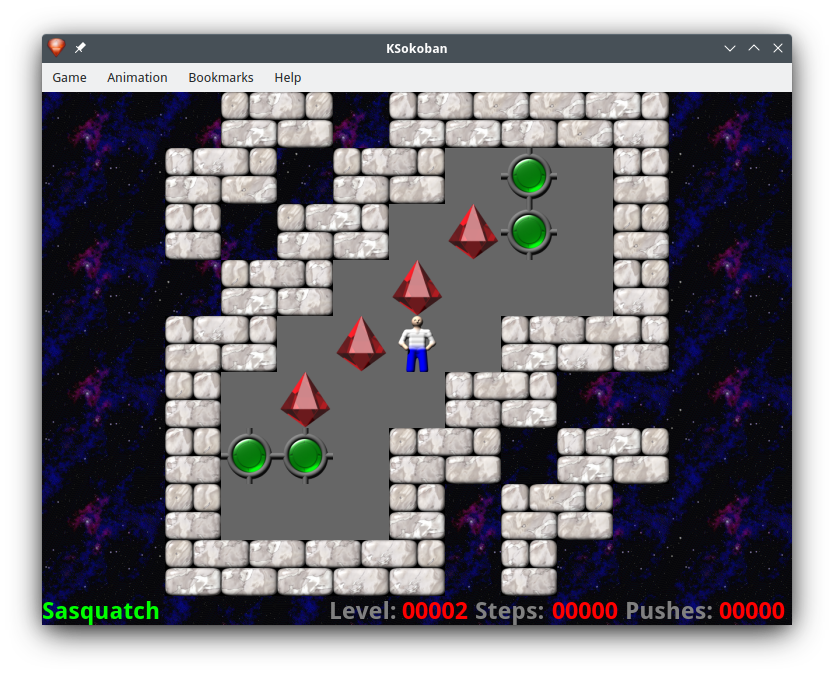Minimize the KSokoban window
834x675 pixels.
click(730, 48)
